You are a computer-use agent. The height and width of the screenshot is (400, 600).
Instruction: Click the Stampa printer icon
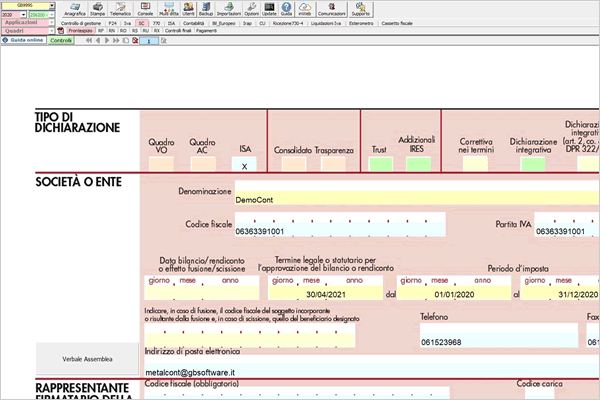pos(98,9)
